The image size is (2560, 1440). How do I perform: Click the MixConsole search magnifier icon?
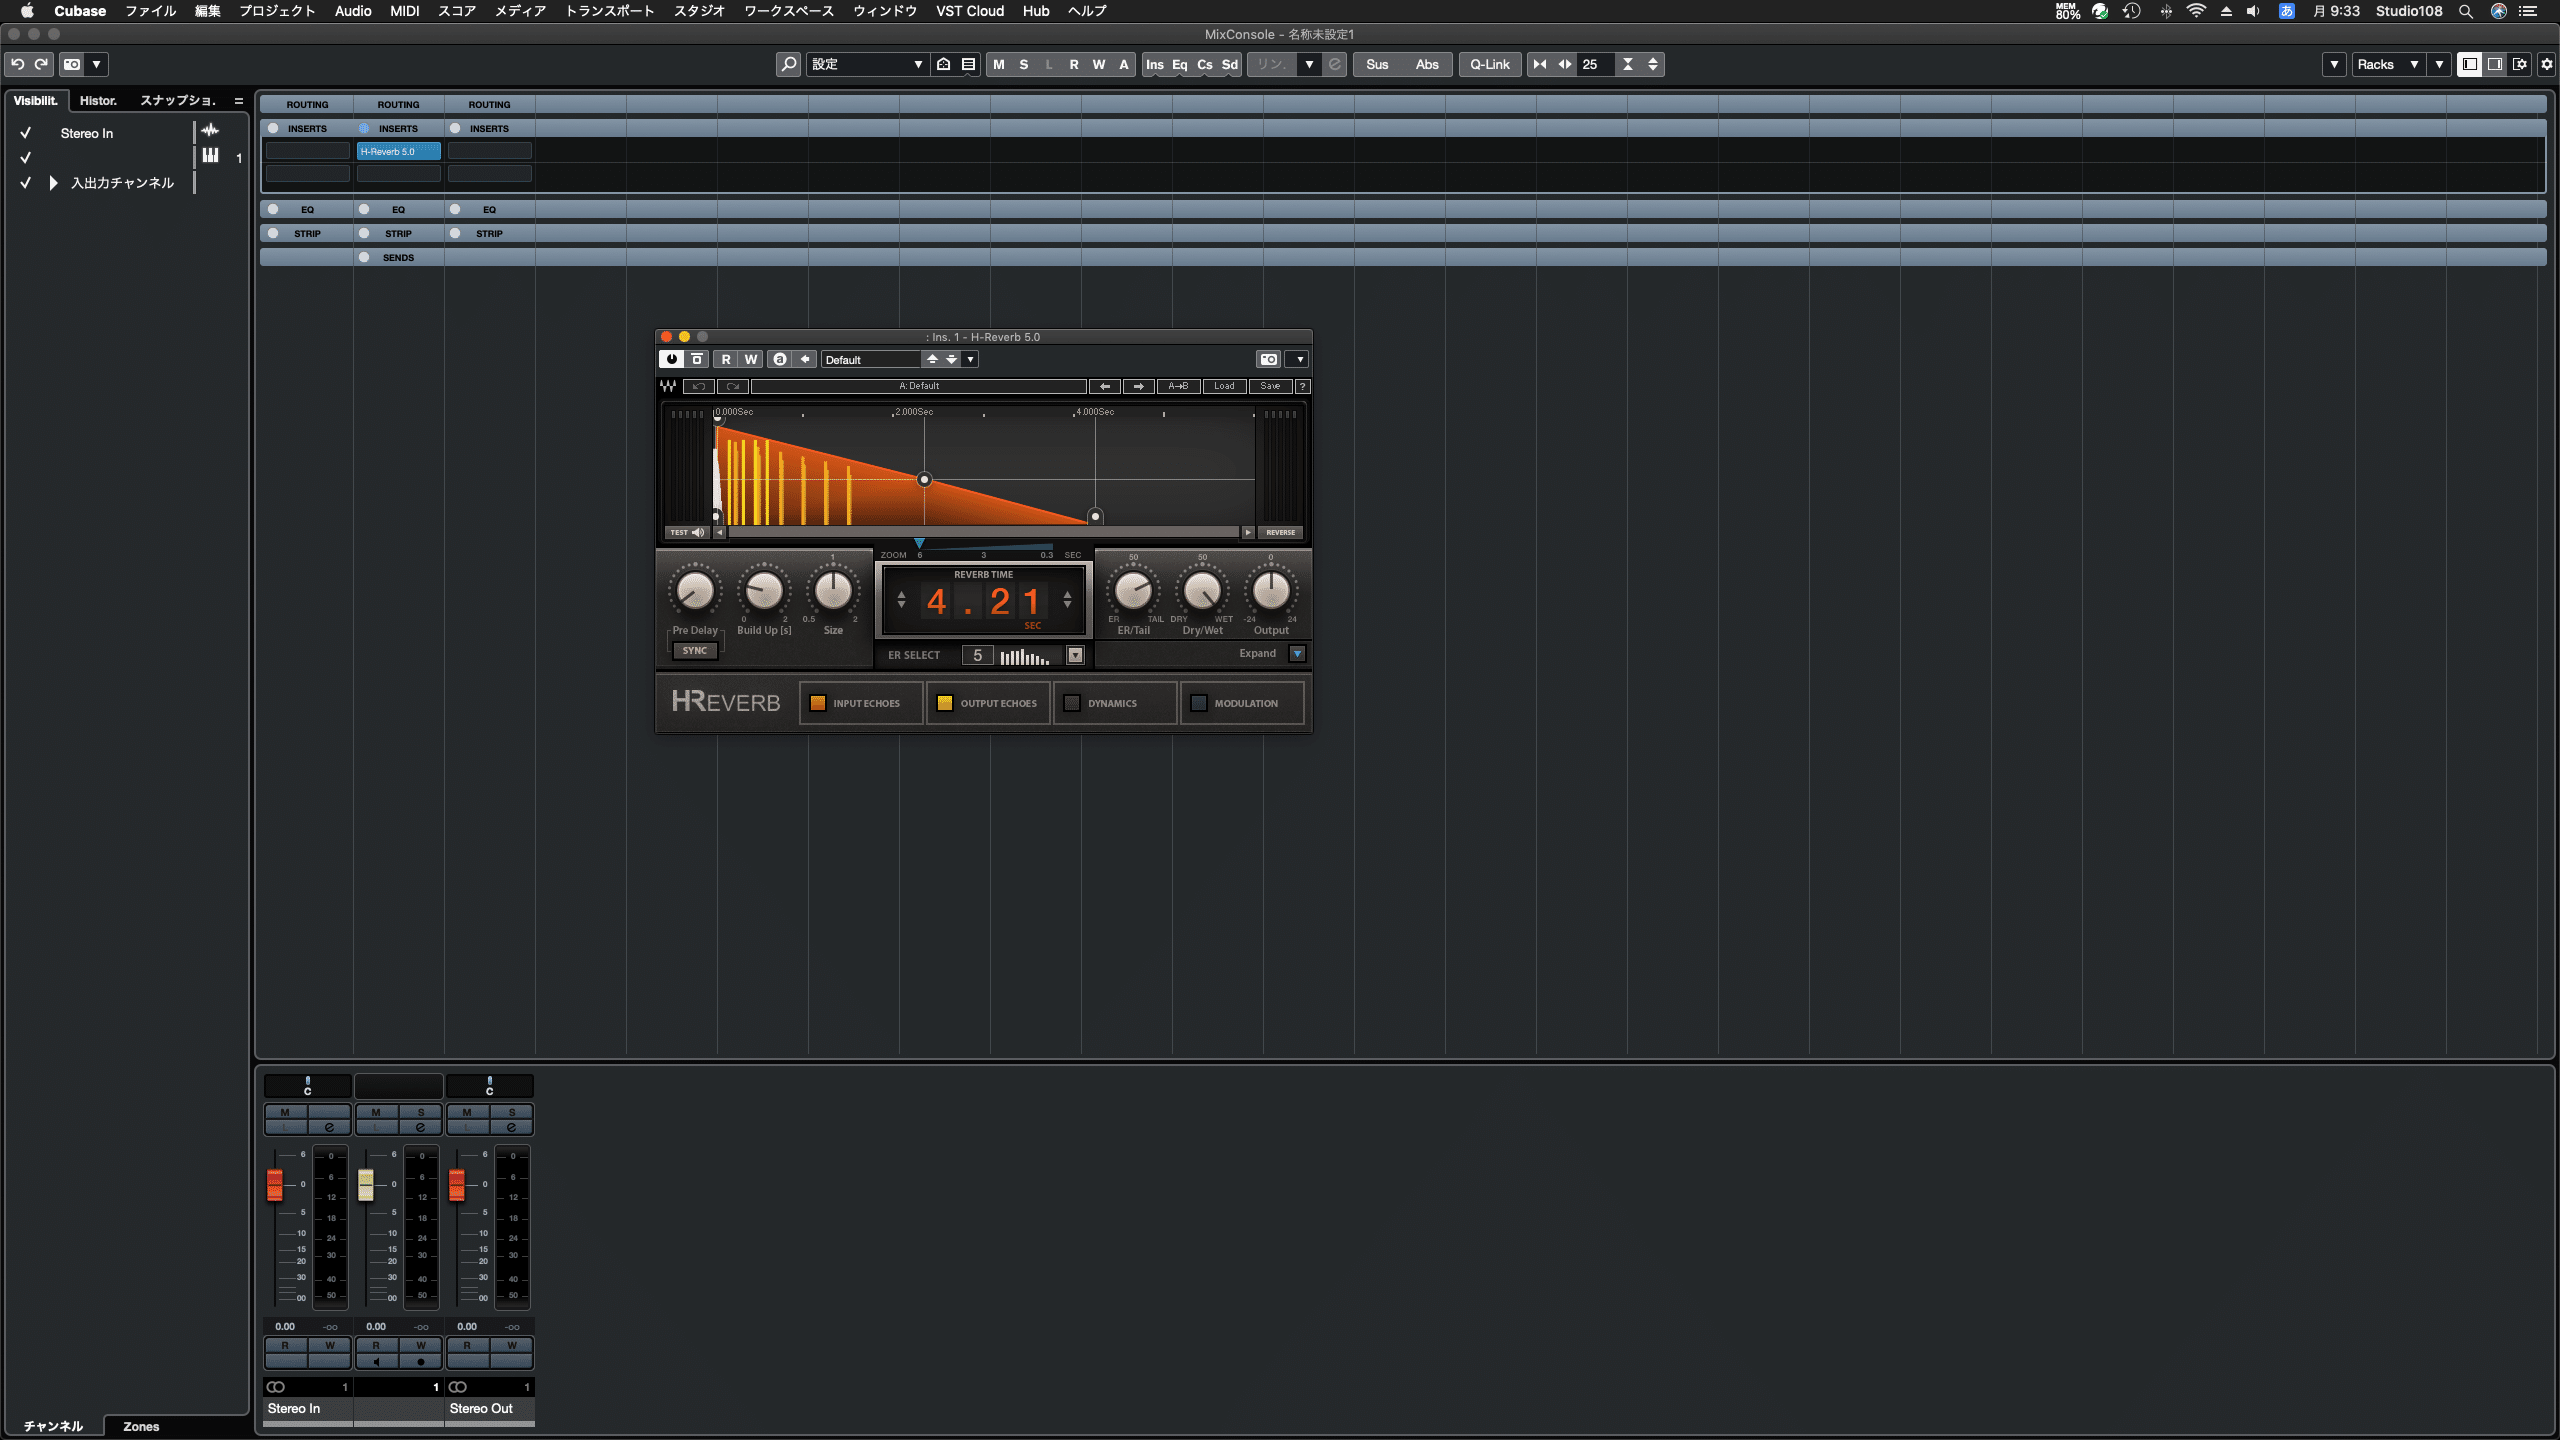click(788, 64)
